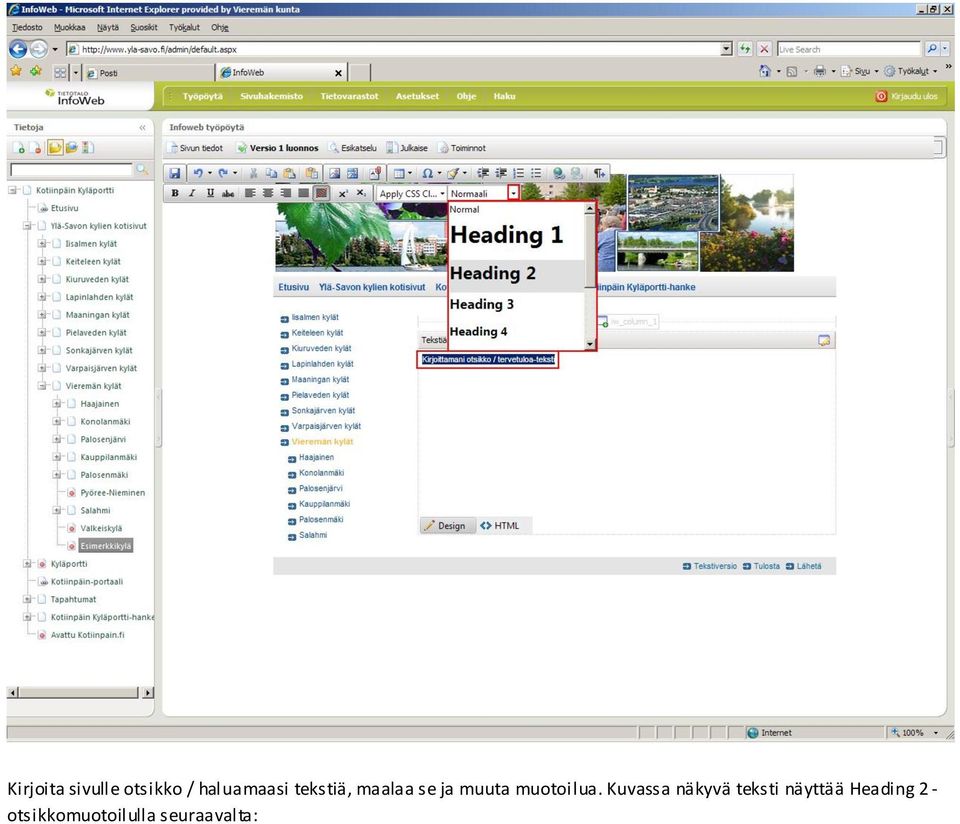The image size is (960, 824).
Task: Expand the Kiuruveden kylät tree node
Action: pyautogui.click(x=42, y=279)
